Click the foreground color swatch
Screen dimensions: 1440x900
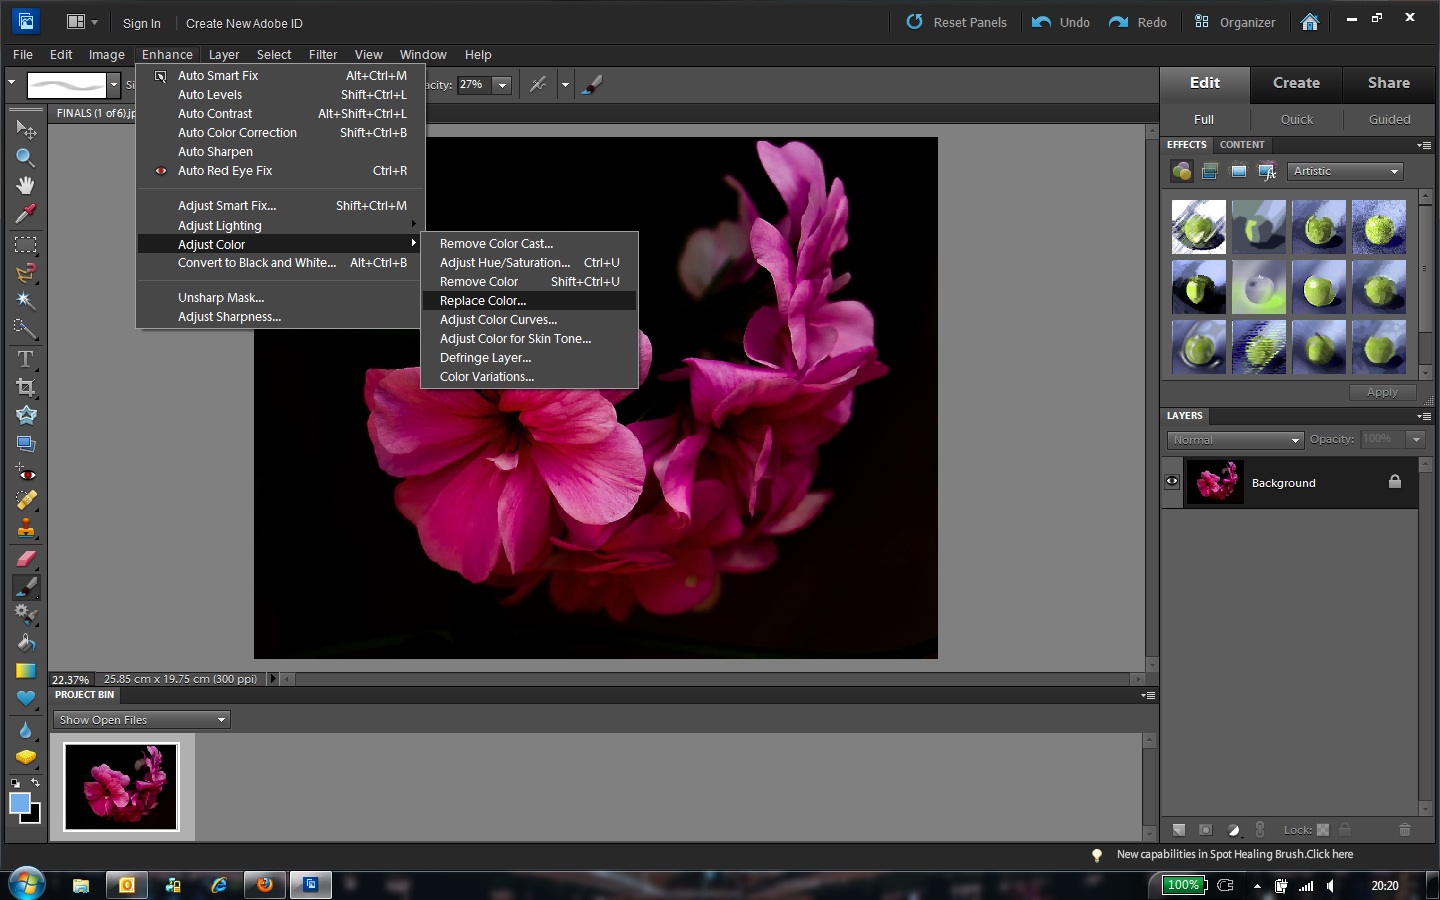19,803
